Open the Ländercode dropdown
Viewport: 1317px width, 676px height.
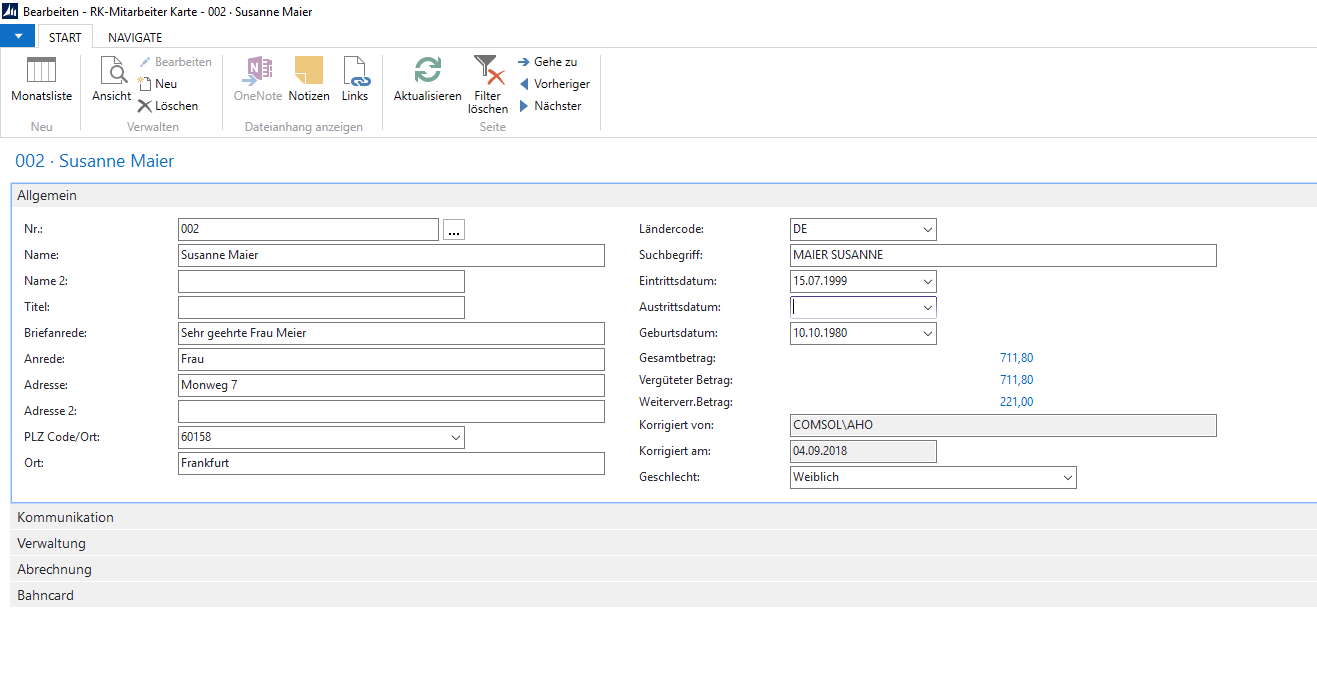pos(928,230)
